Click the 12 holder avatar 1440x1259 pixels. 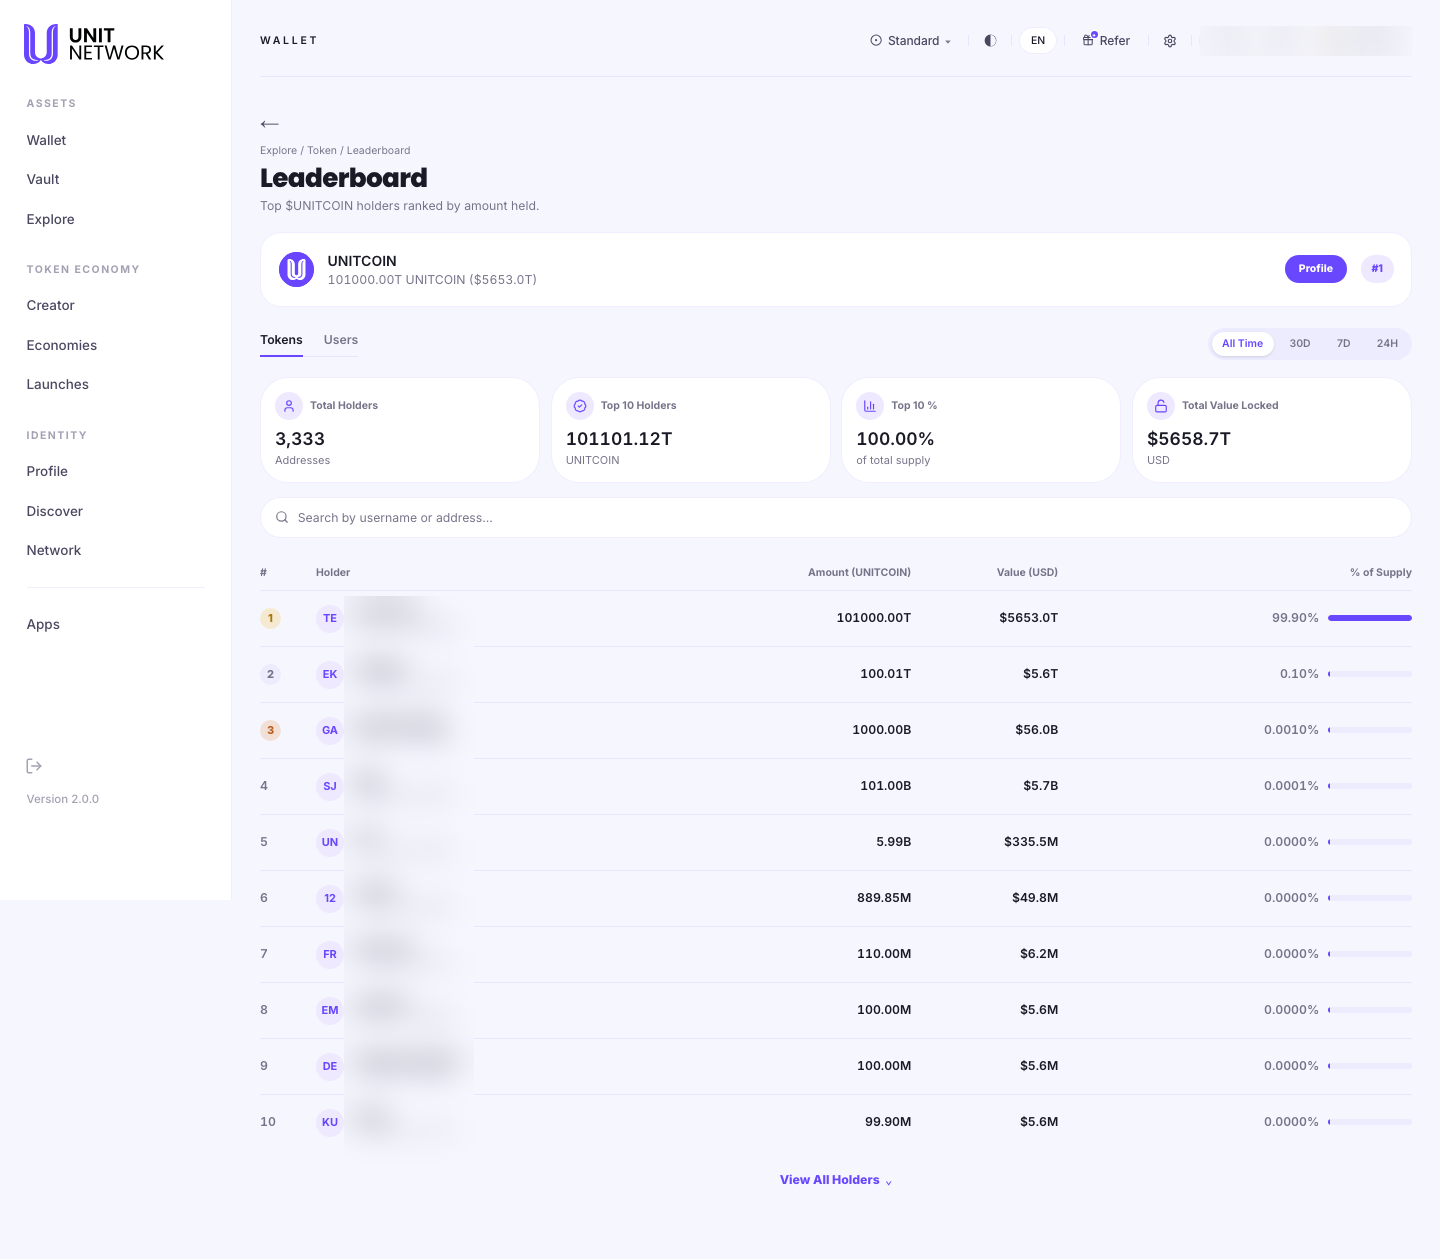pos(330,898)
